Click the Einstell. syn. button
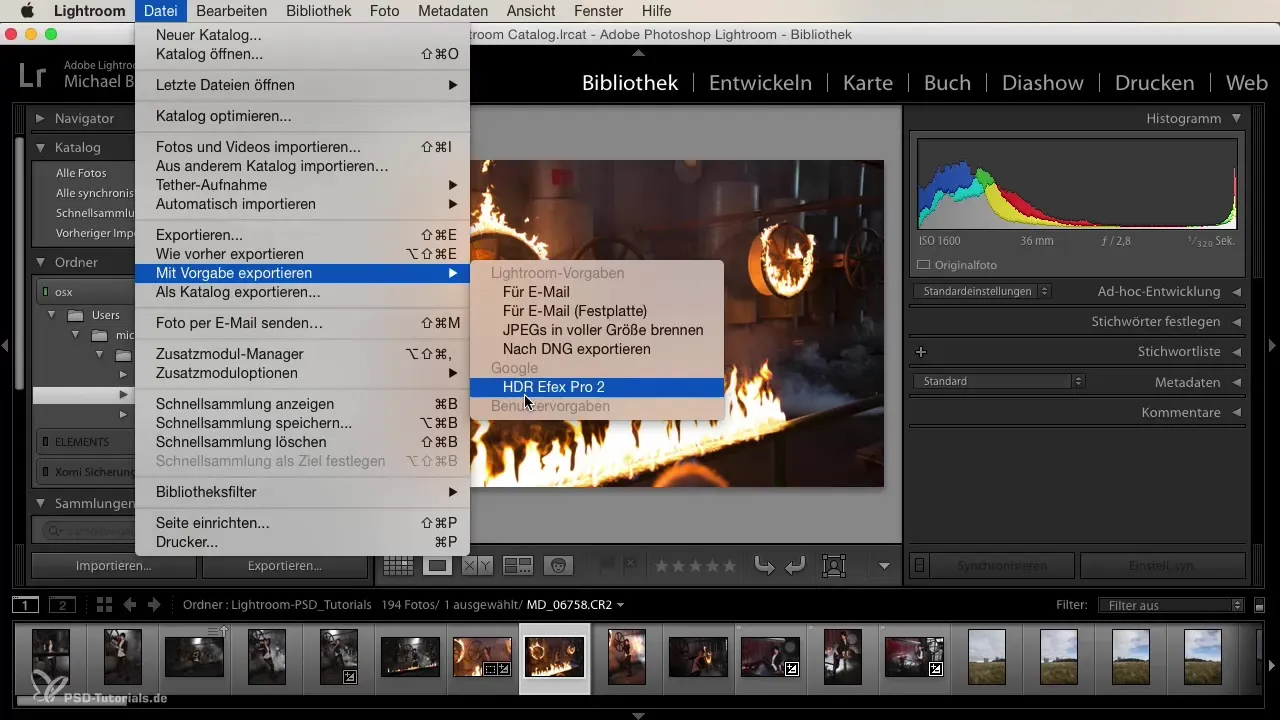The height and width of the screenshot is (720, 1280). [x=1162, y=566]
